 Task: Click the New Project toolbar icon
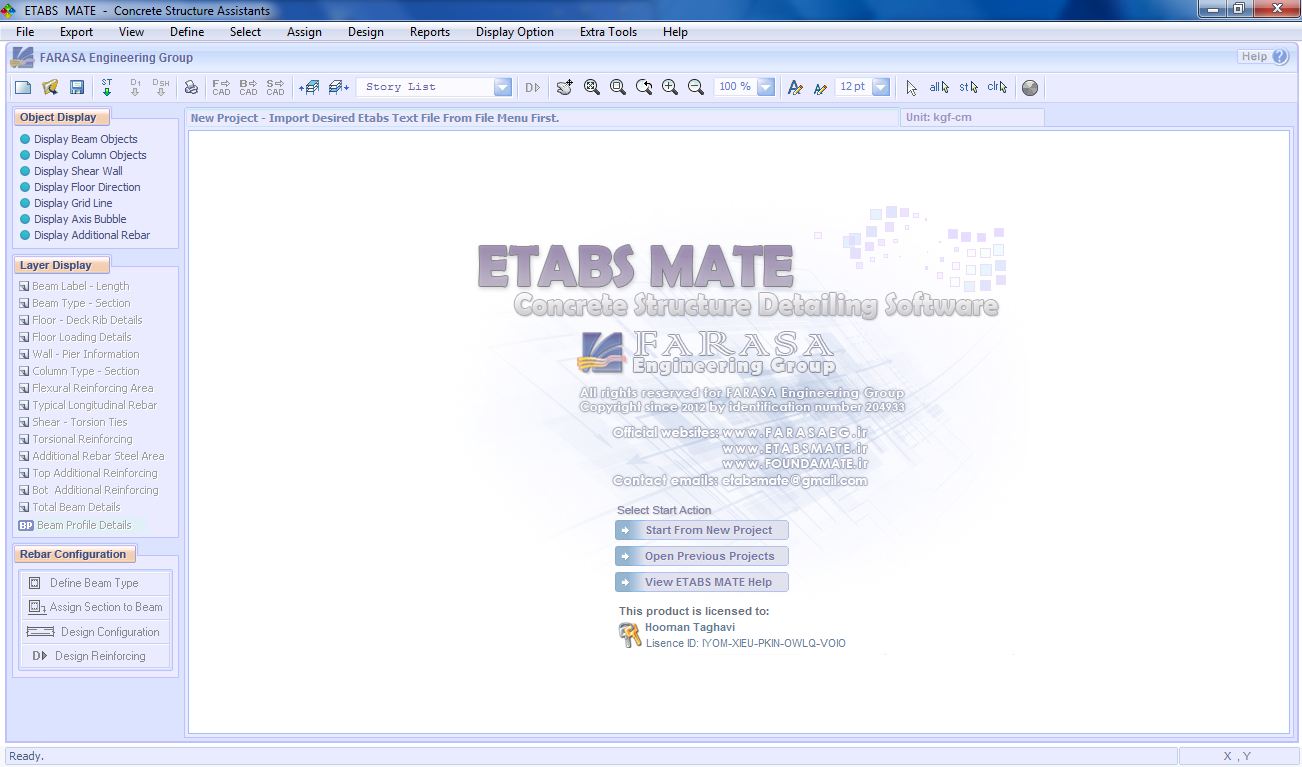23,88
